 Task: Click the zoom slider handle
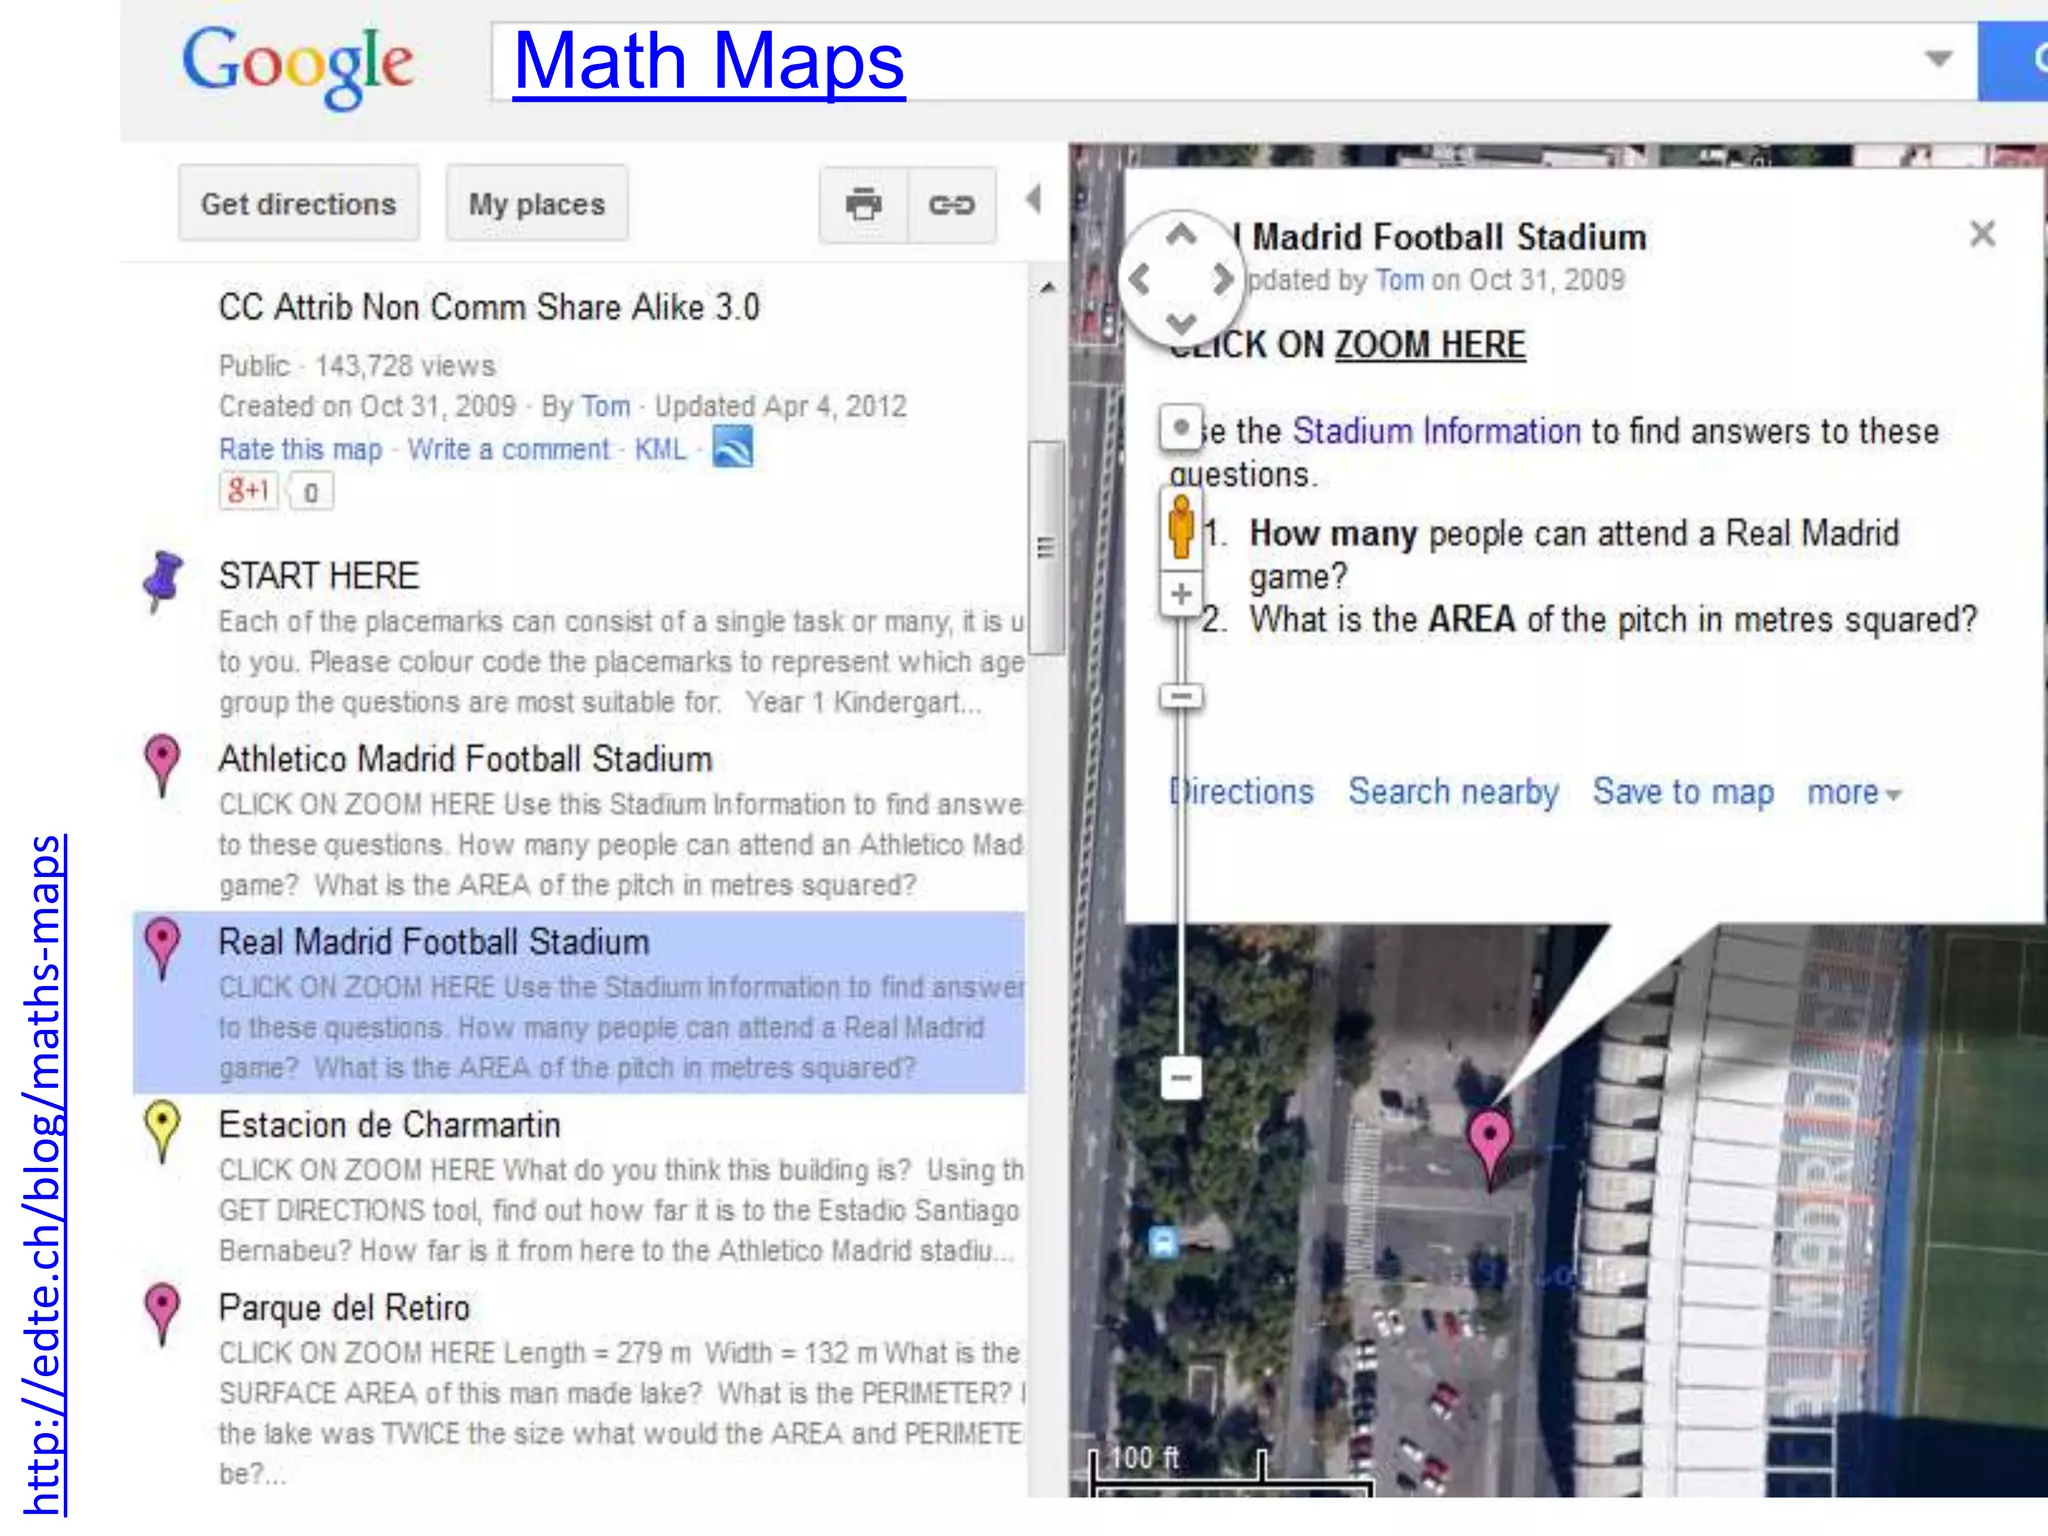point(1181,696)
